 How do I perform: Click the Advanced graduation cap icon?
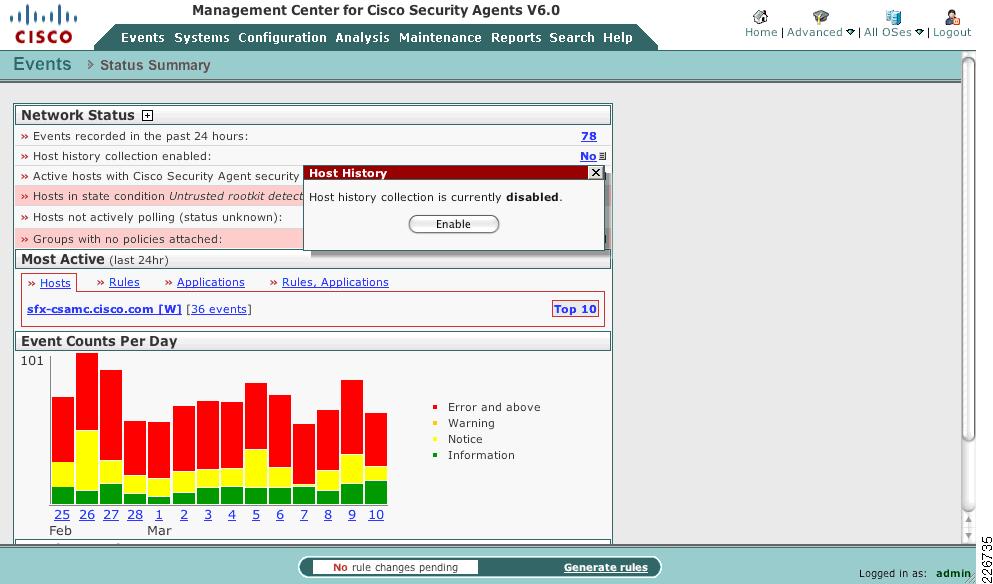coord(820,16)
